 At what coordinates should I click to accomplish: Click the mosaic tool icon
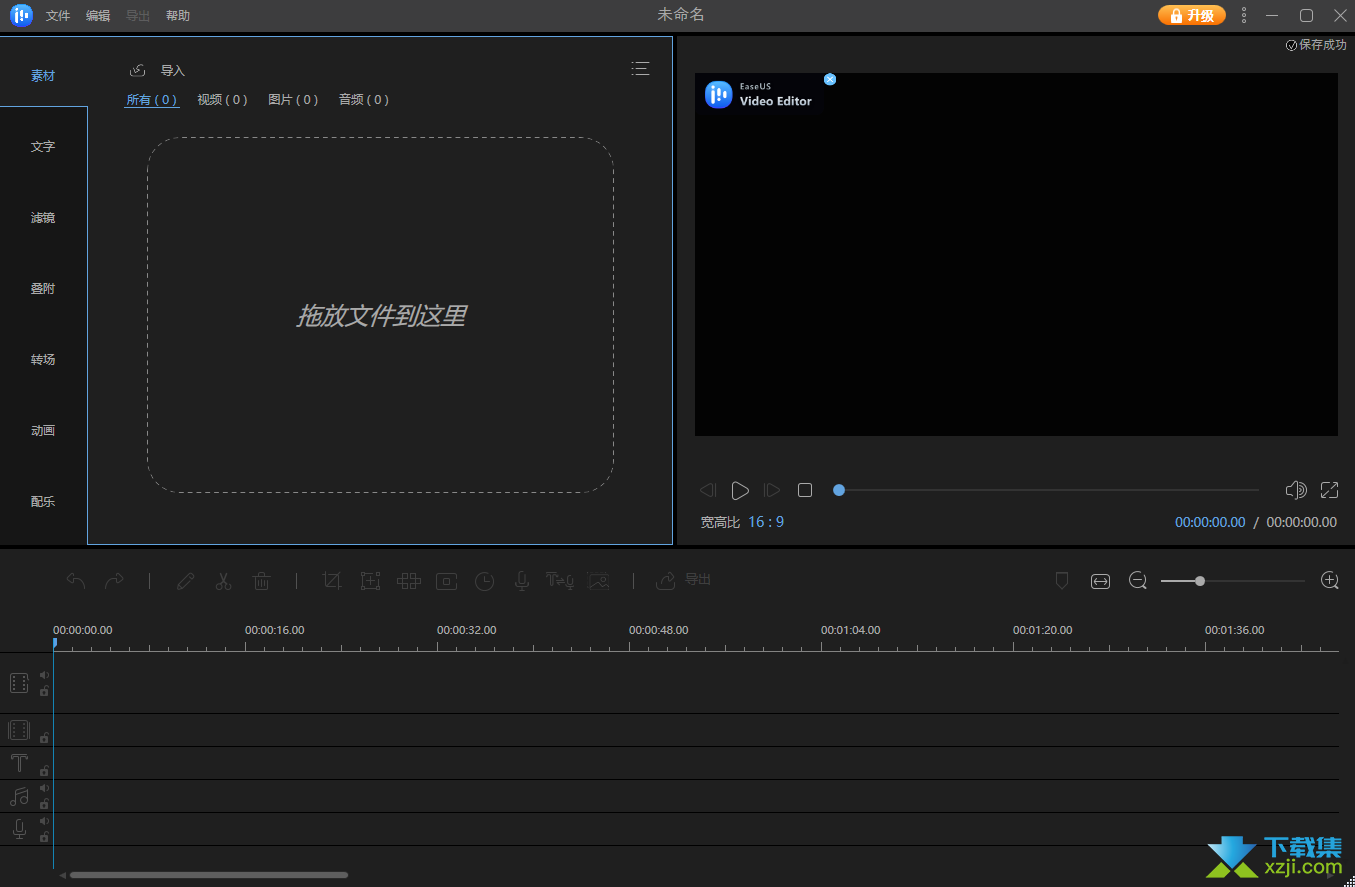tap(408, 581)
